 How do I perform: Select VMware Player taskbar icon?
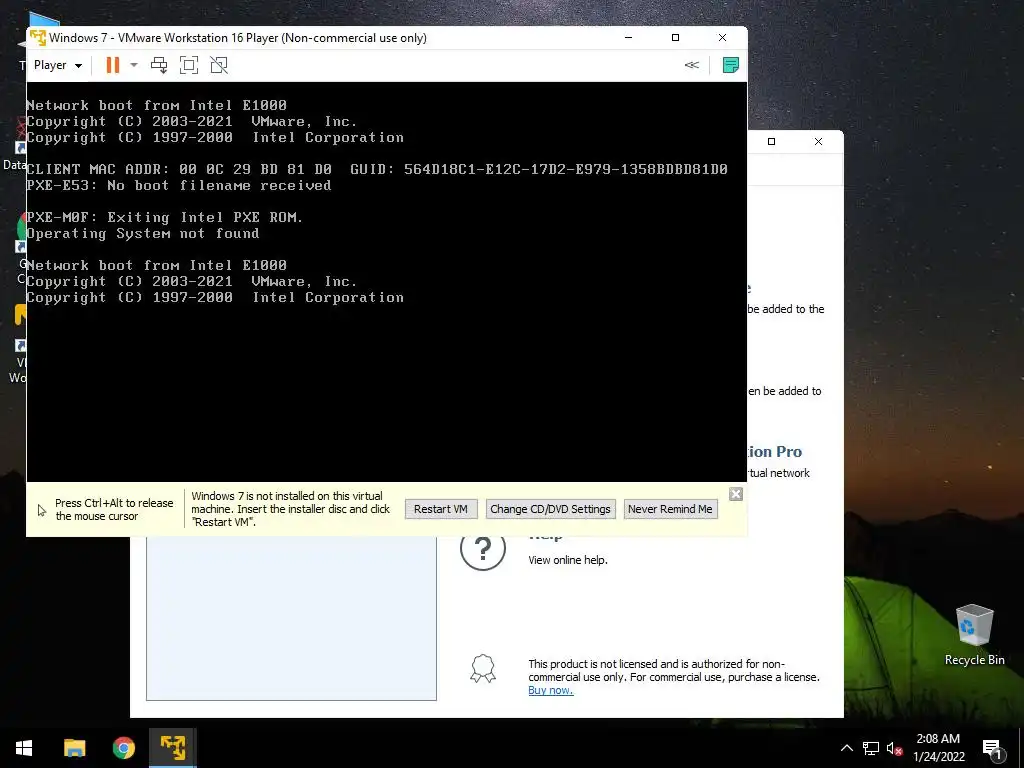pyautogui.click(x=173, y=748)
